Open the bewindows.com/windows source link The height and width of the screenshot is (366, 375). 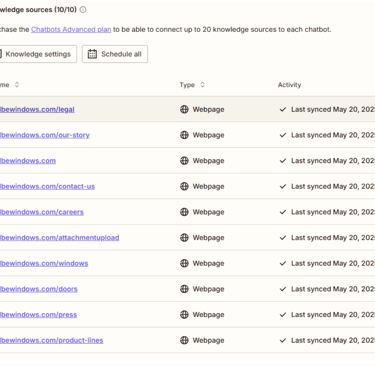pos(44,263)
